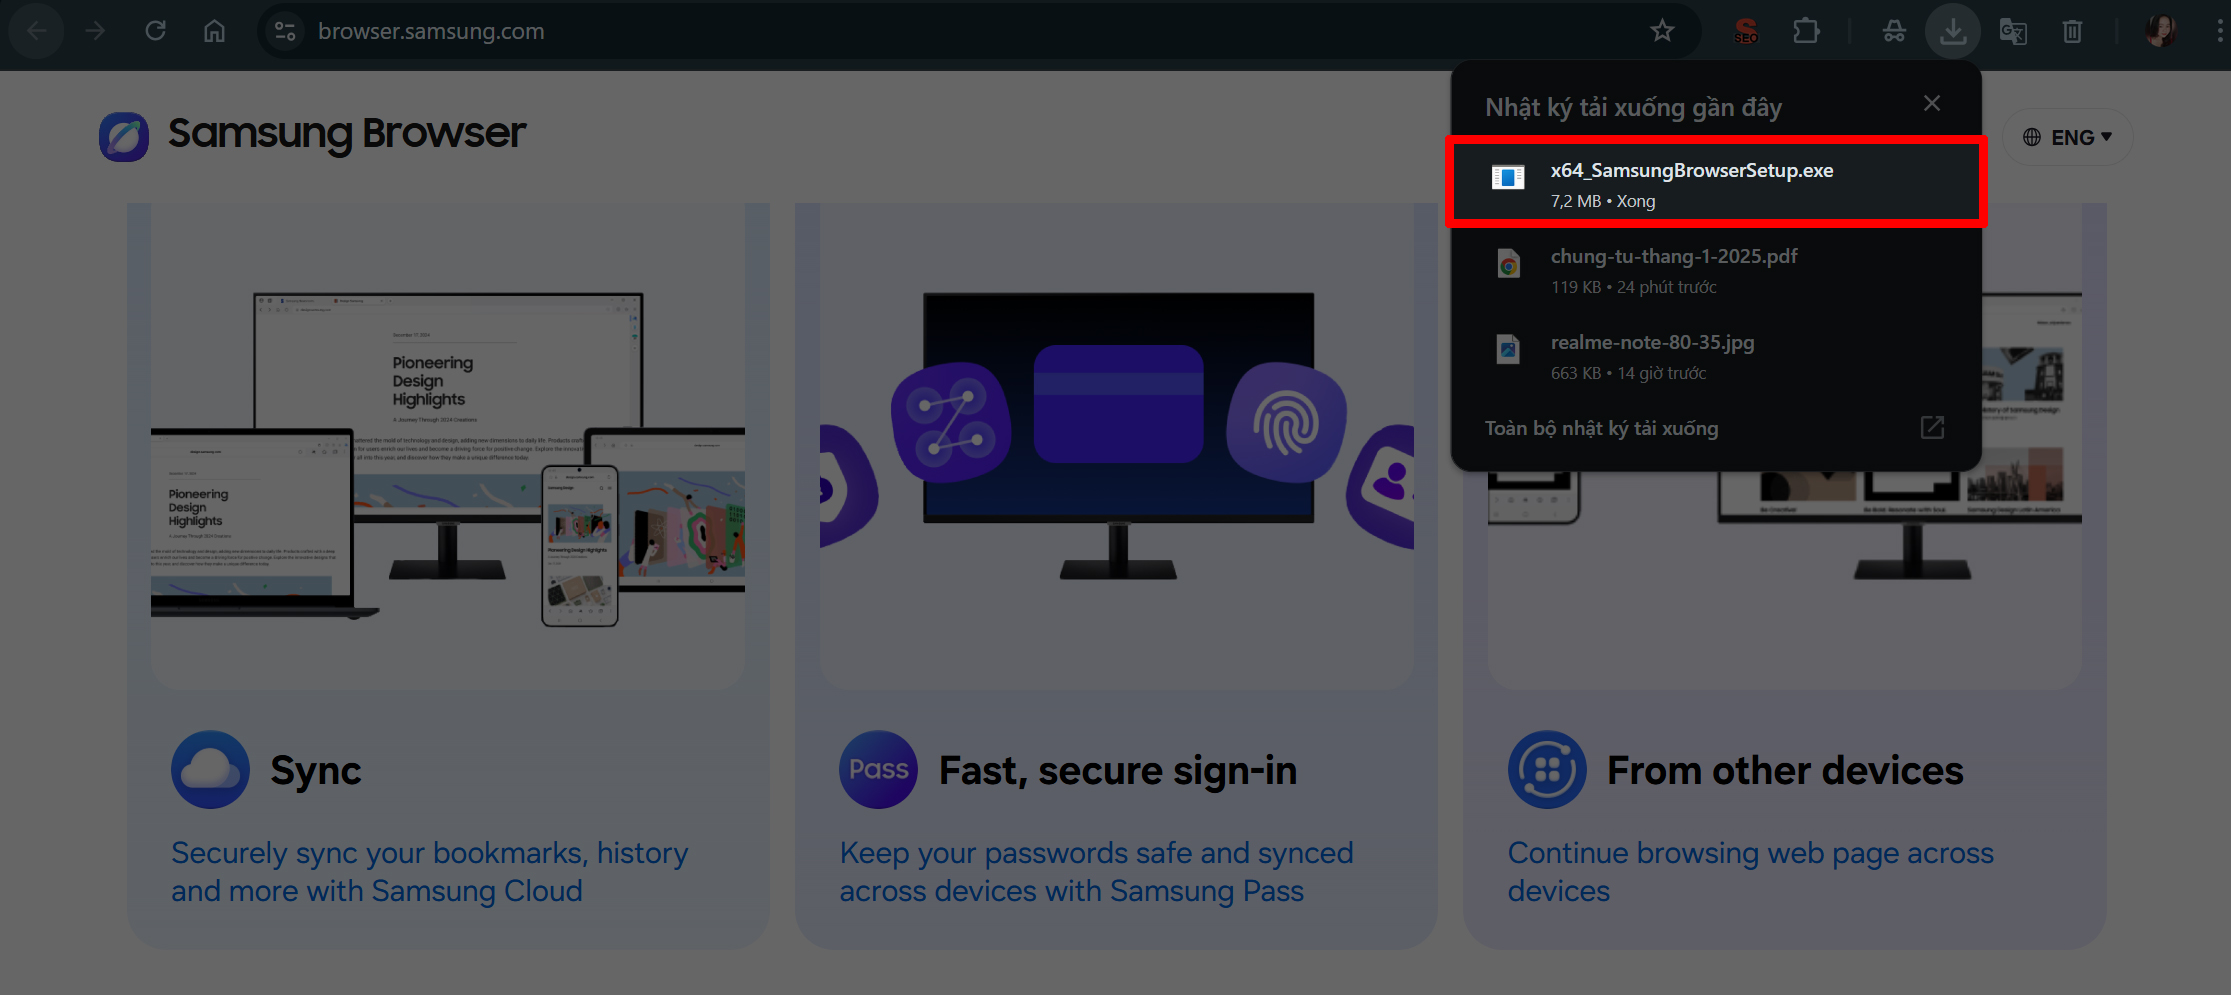The image size is (2231, 995).
Task: Bookmark this page with the star
Action: pos(1662,31)
